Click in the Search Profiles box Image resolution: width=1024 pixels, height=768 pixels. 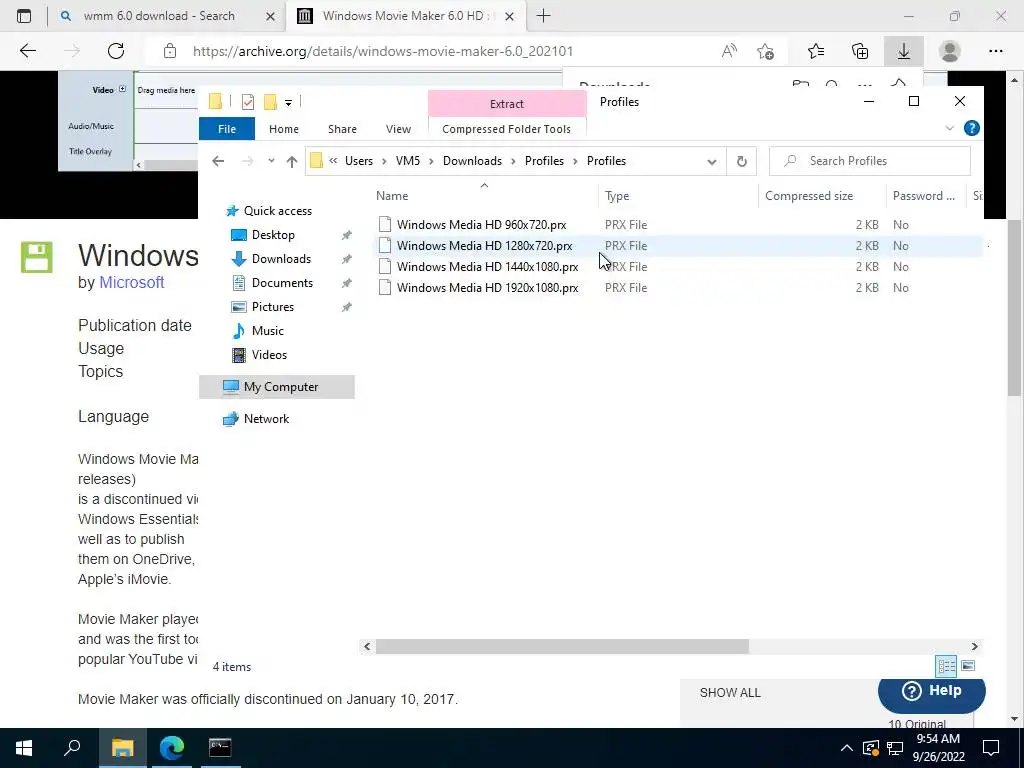[x=869, y=161]
